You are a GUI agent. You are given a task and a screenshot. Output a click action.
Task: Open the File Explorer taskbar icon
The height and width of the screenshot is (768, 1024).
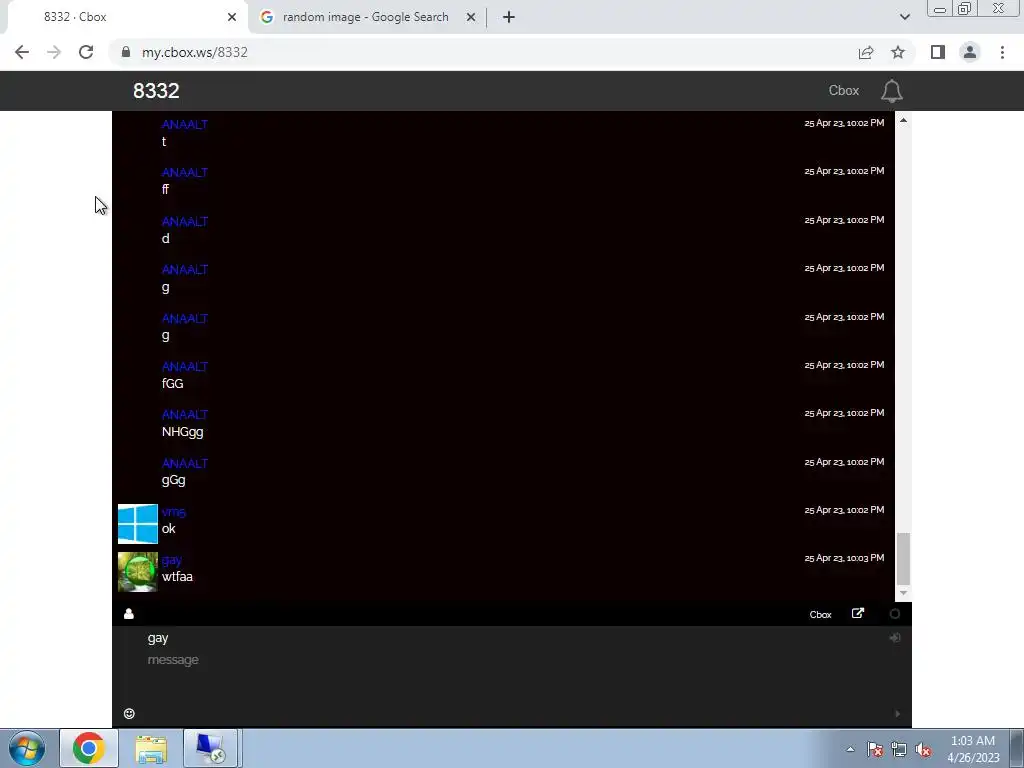tap(151, 748)
